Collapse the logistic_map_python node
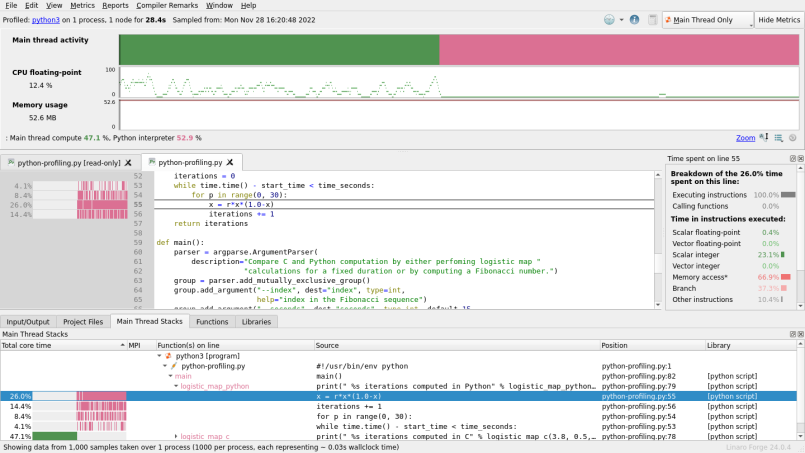This screenshot has width=805, height=453. (176, 386)
